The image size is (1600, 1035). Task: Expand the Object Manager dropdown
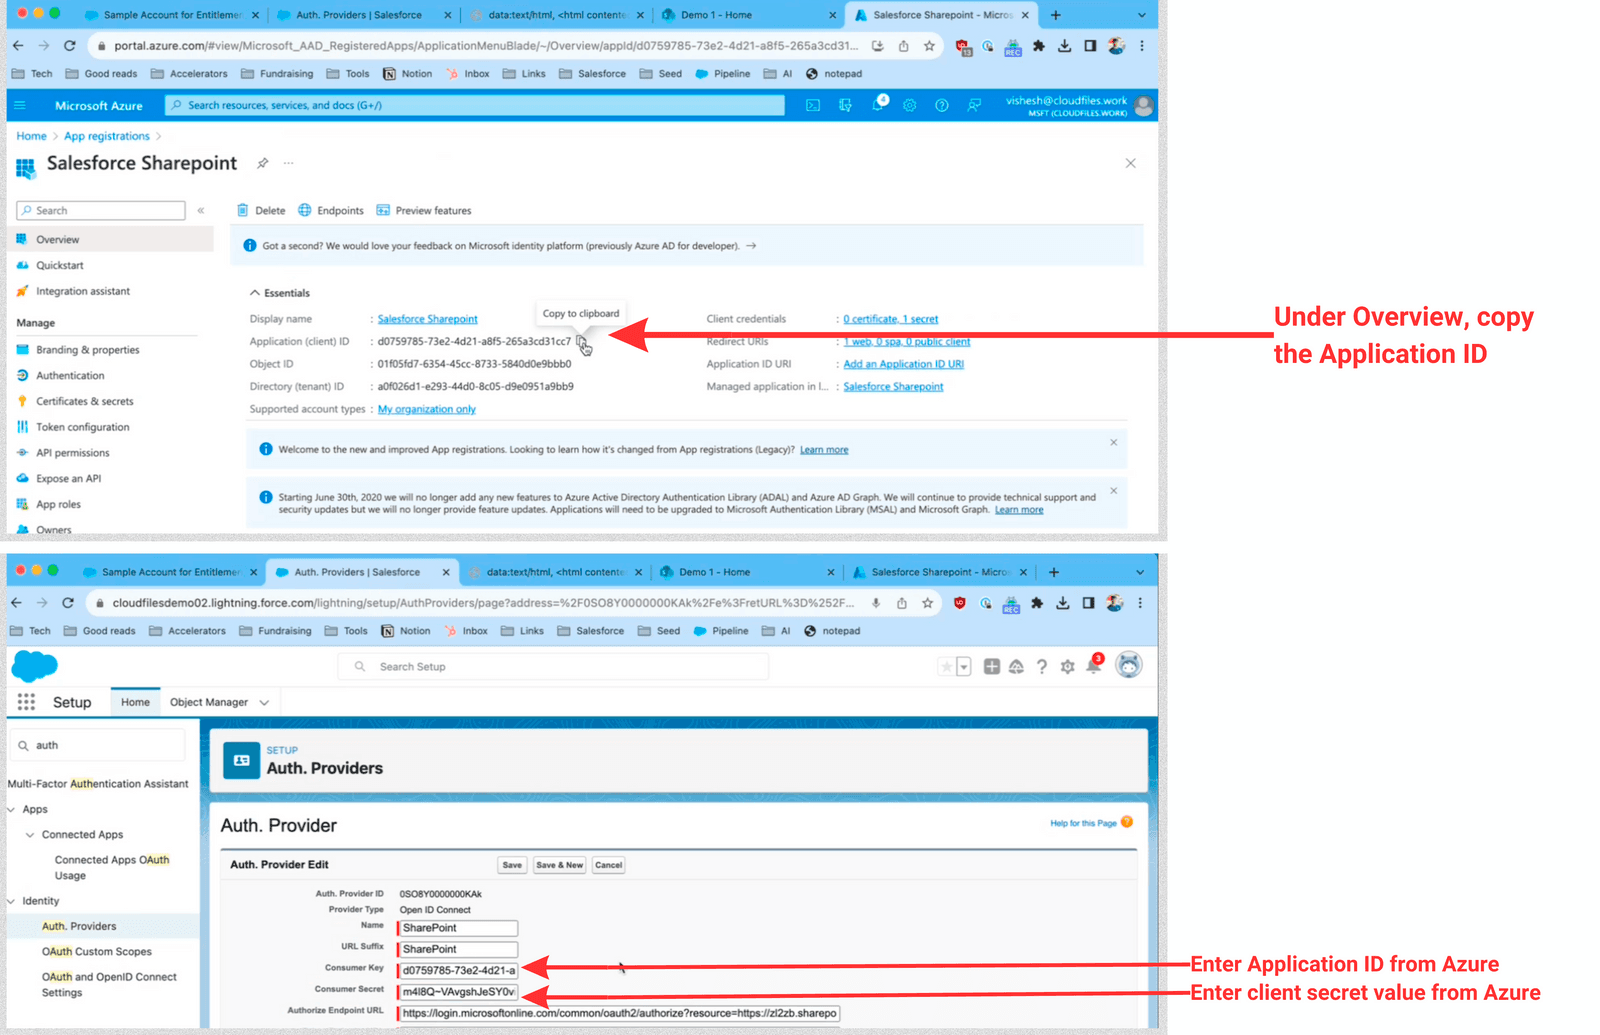pyautogui.click(x=263, y=701)
